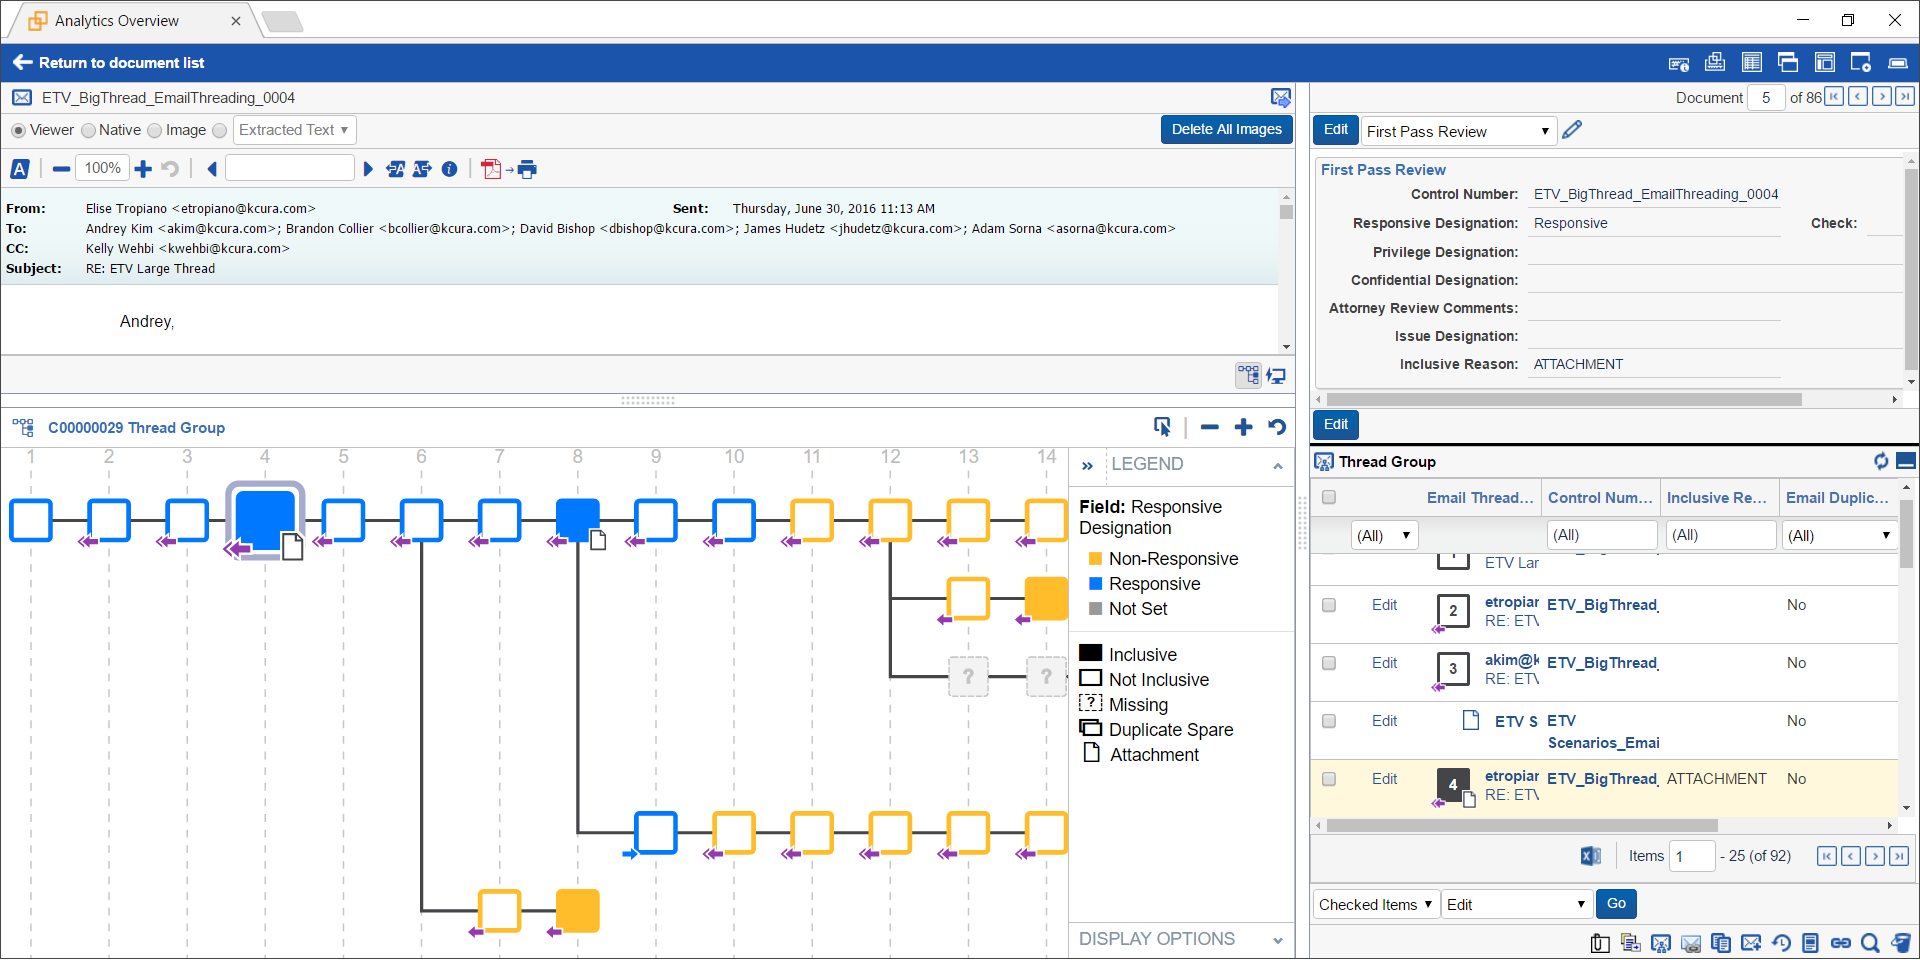Reset the thread diagram view
The height and width of the screenshot is (960, 1920).
coord(1278,426)
